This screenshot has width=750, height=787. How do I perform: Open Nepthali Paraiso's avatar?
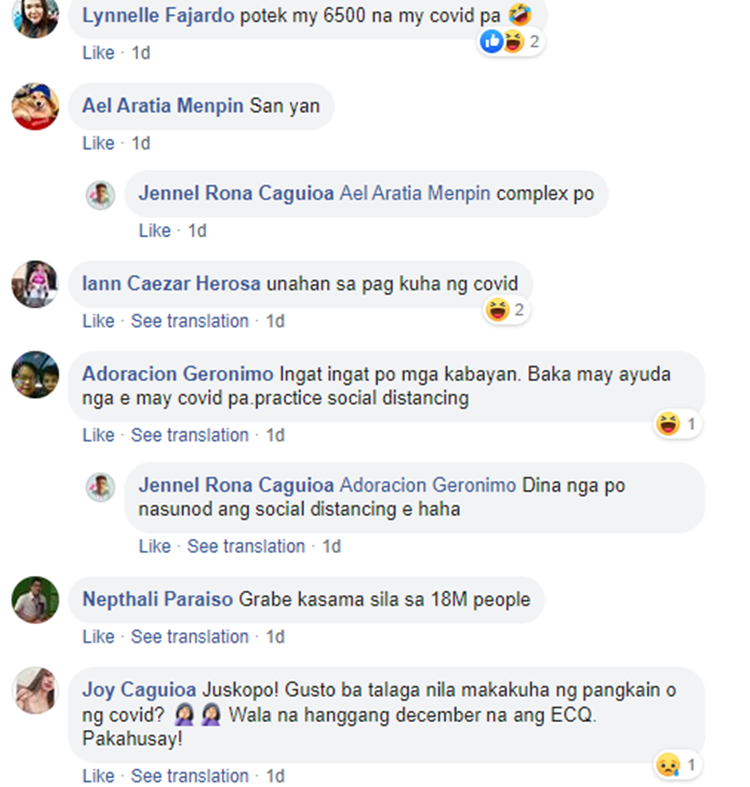pyautogui.click(x=35, y=600)
